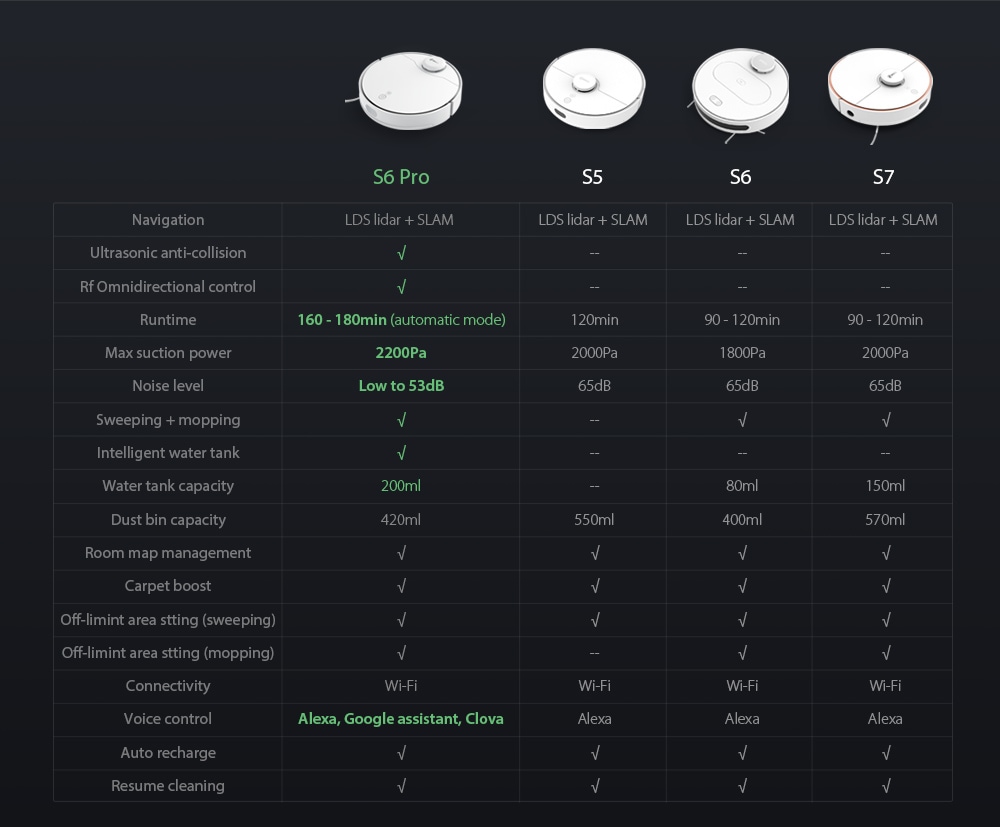Click the S7 robot vacuum image
Image resolution: width=1000 pixels, height=827 pixels.
coord(880,89)
